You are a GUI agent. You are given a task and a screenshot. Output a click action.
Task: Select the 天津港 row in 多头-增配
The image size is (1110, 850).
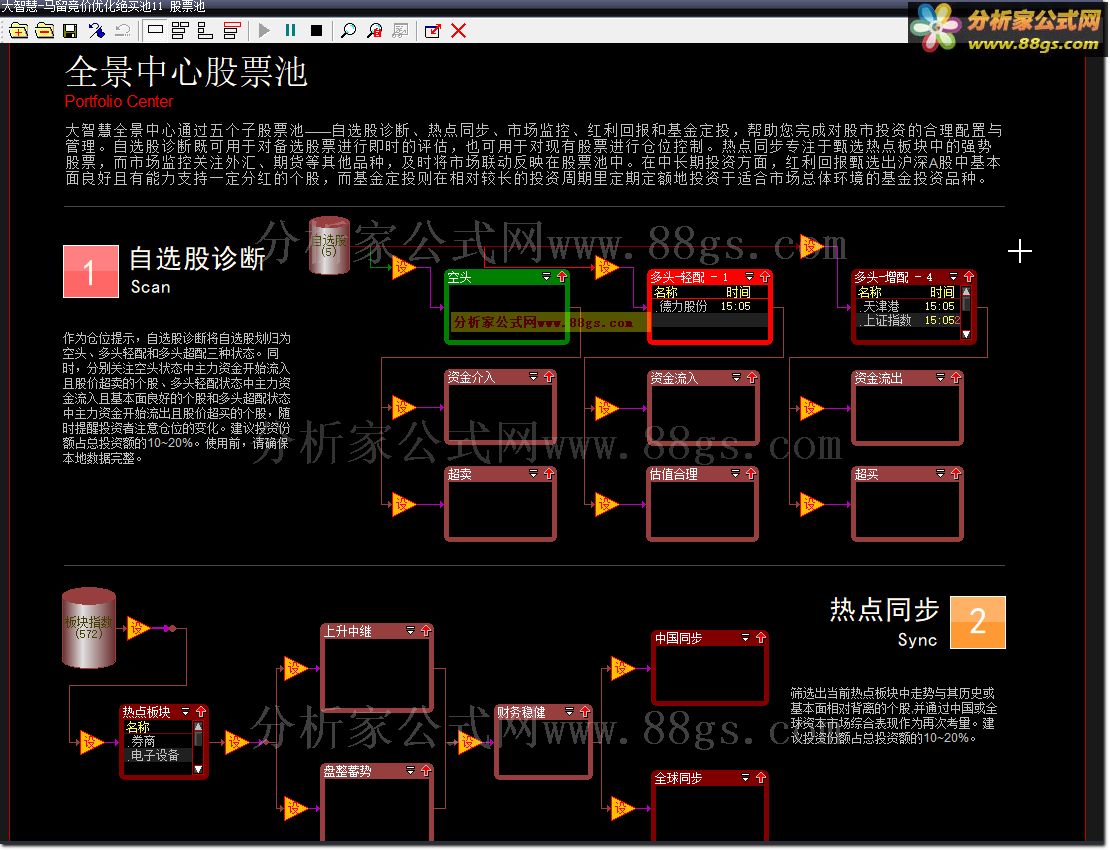908,306
